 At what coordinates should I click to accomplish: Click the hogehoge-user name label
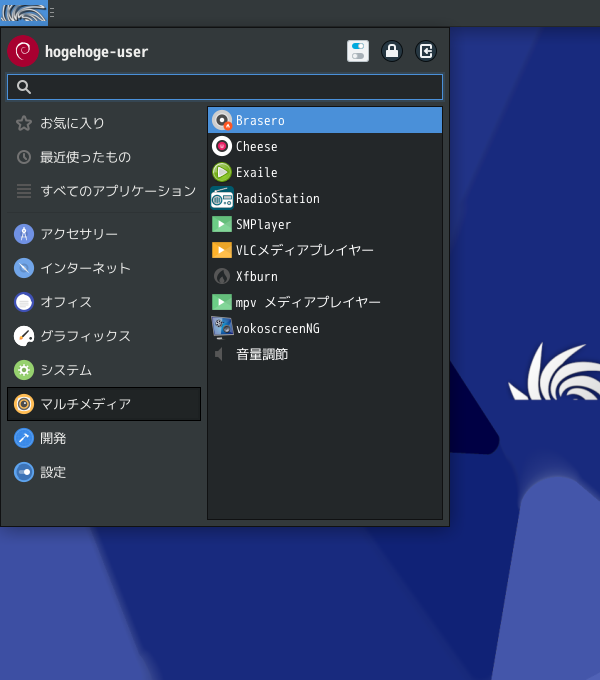[x=97, y=52]
